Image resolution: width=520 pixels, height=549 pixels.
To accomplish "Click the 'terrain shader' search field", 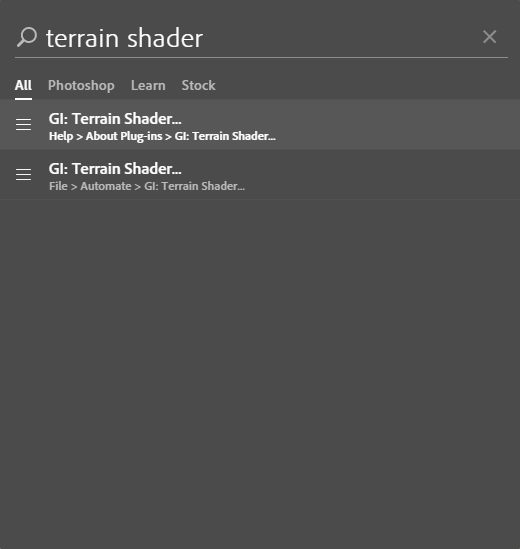I will [261, 38].
